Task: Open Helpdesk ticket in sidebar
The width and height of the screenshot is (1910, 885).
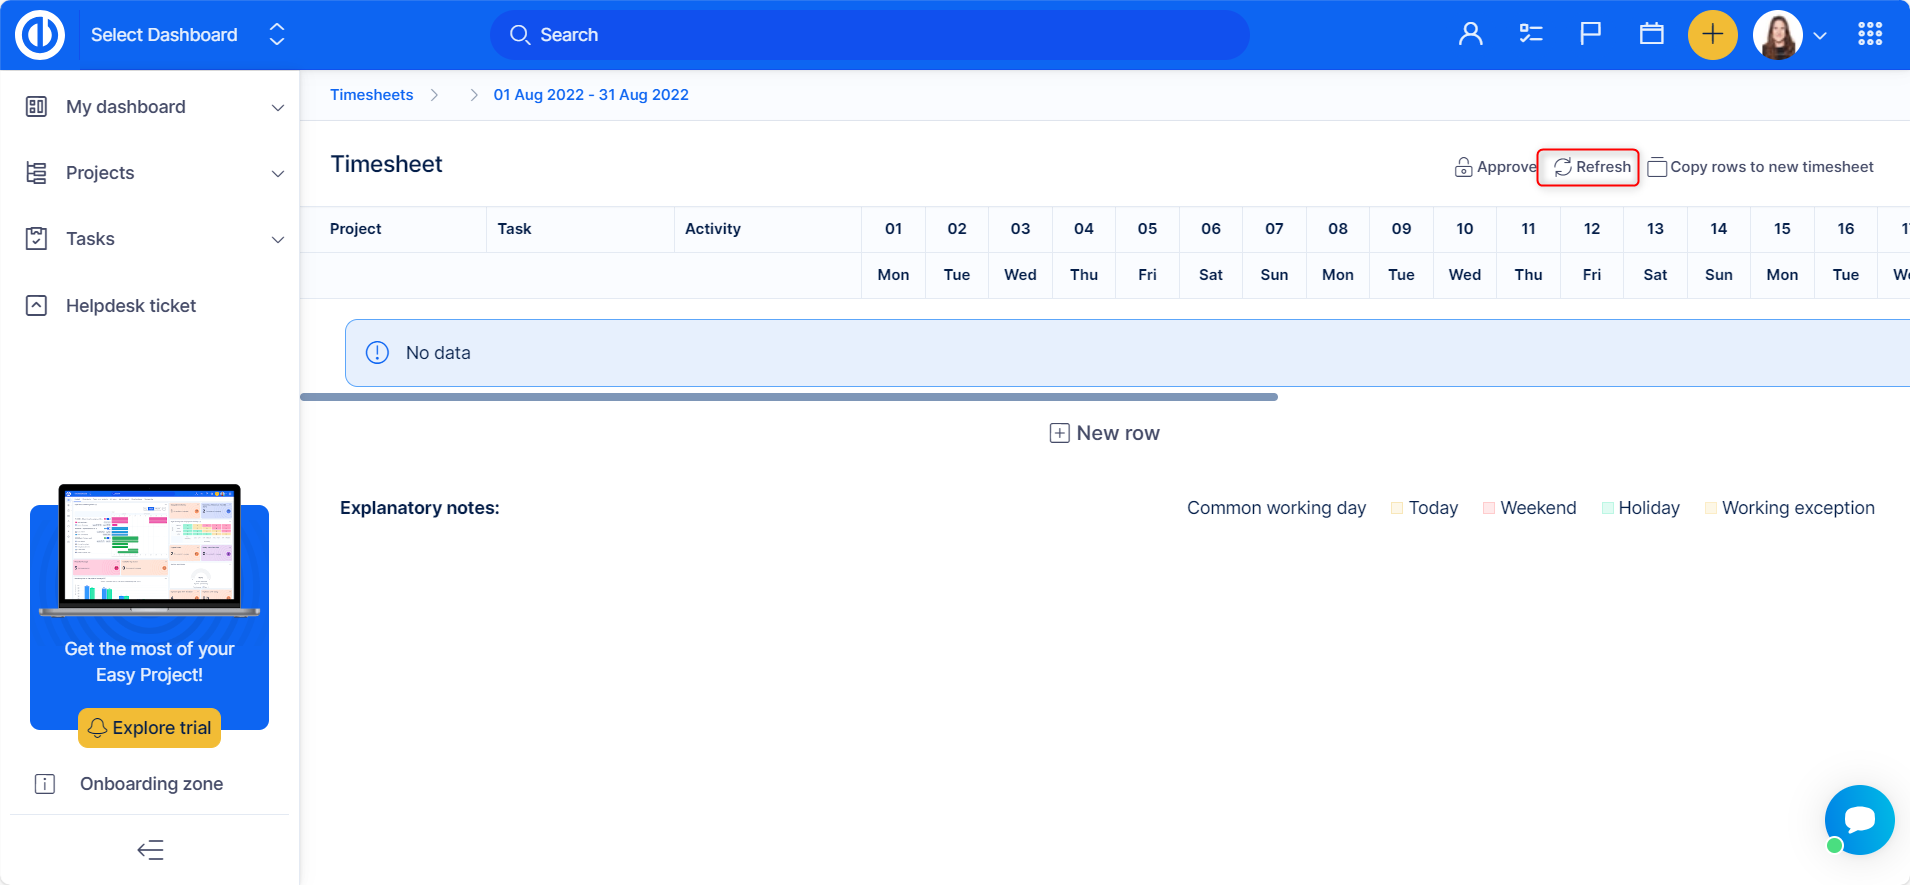Action: (x=131, y=306)
